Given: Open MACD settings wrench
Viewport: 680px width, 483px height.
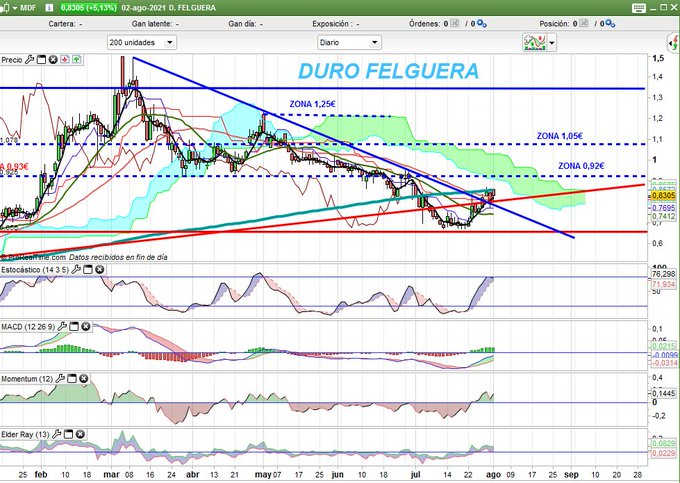Looking at the screenshot, I should tap(62, 326).
